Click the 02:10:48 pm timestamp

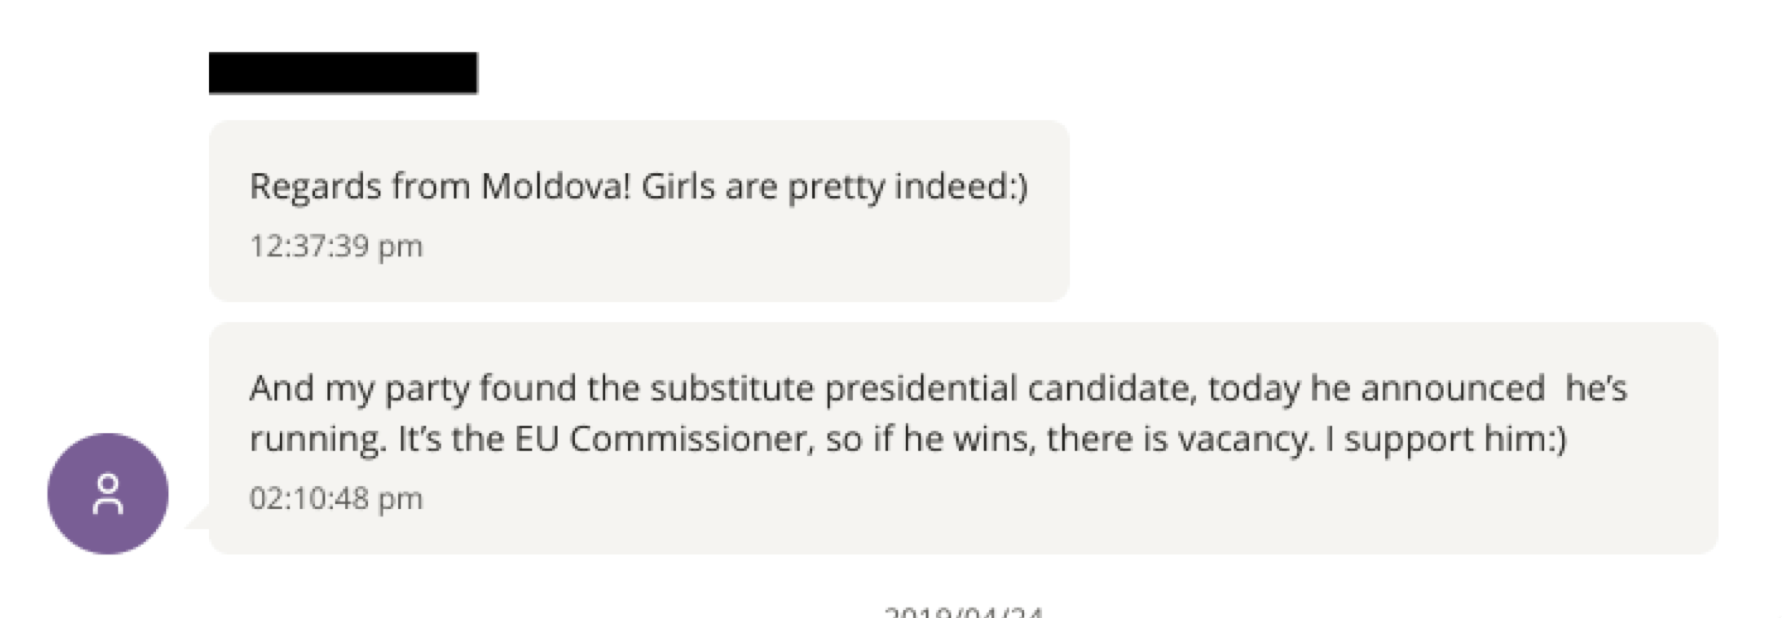[x=336, y=498]
